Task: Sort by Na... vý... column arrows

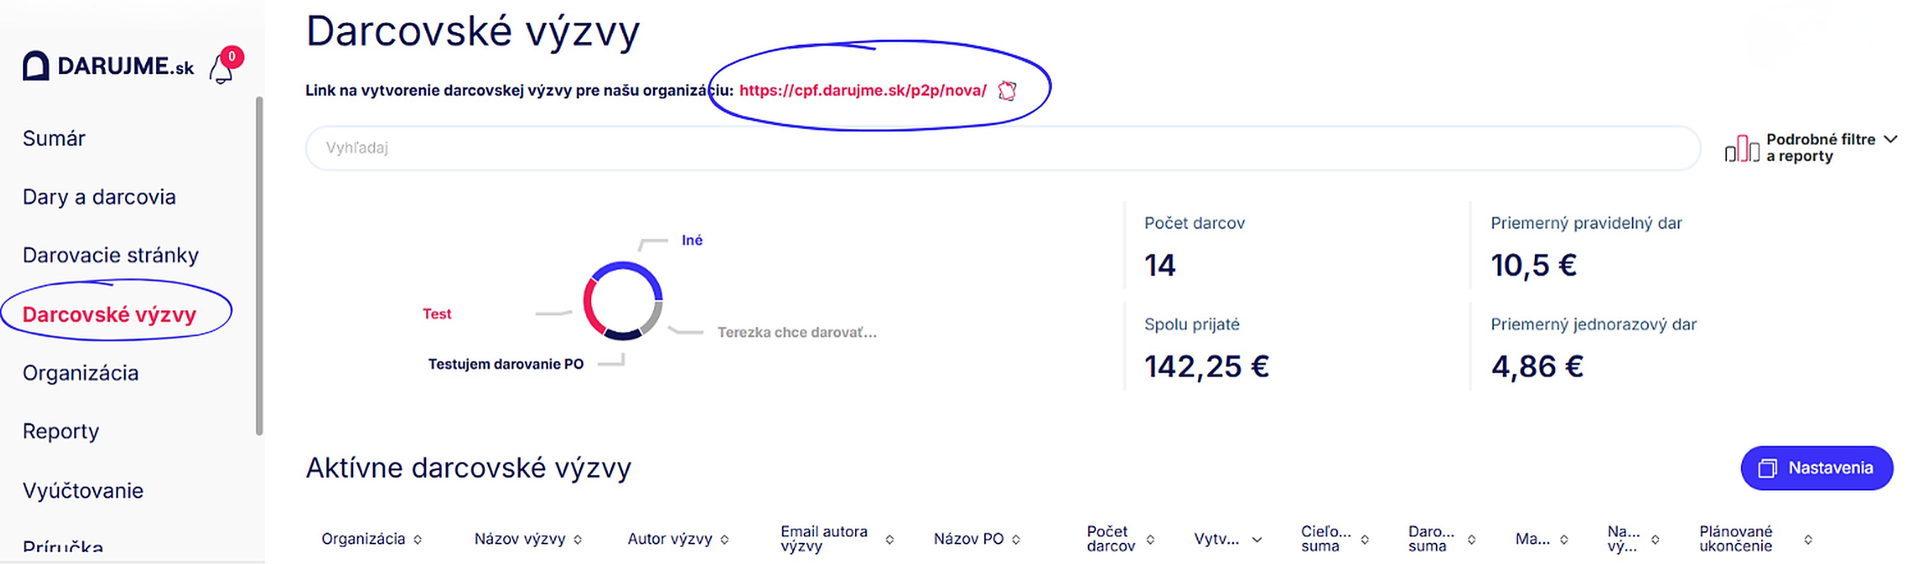Action: coord(1655,539)
